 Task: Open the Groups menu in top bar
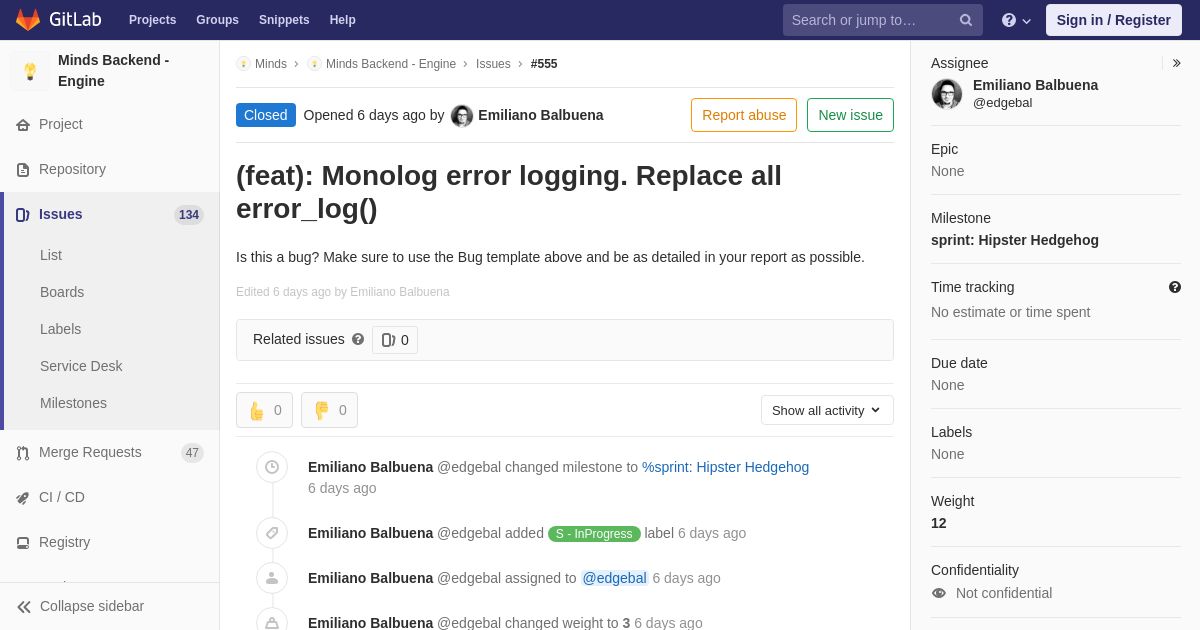click(x=217, y=20)
